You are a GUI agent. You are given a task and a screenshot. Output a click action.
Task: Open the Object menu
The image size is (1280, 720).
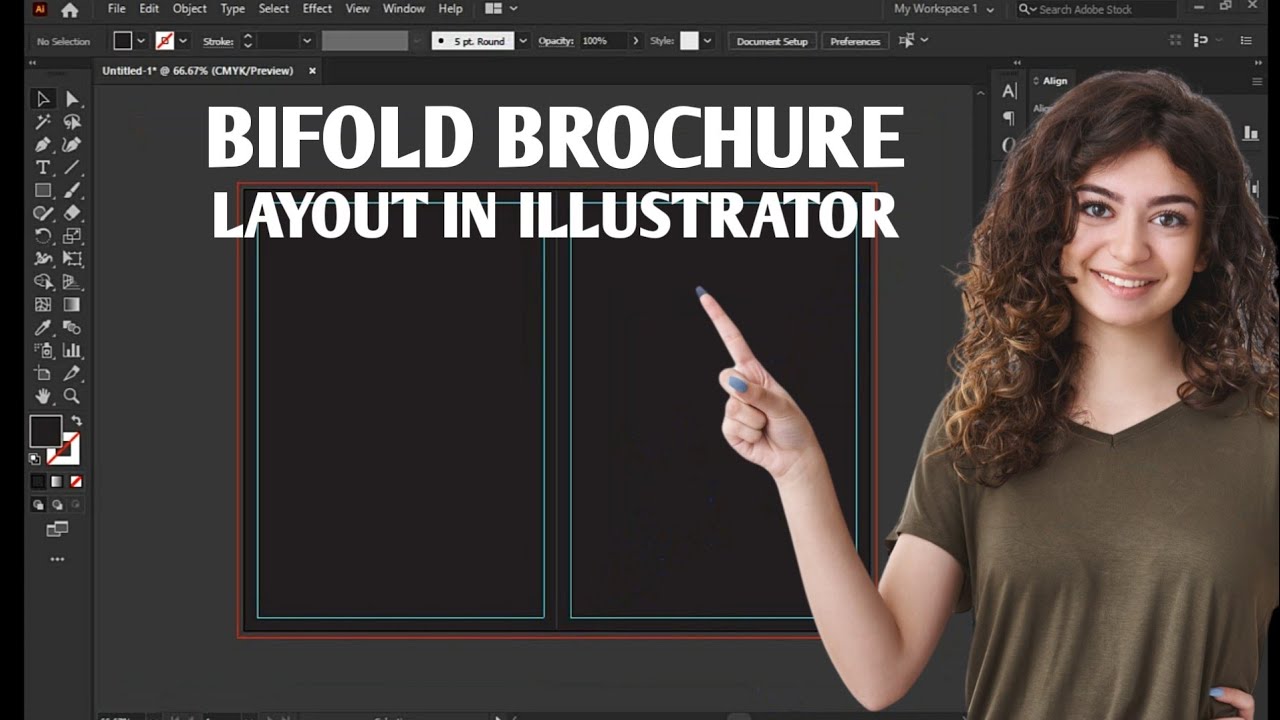(x=190, y=8)
